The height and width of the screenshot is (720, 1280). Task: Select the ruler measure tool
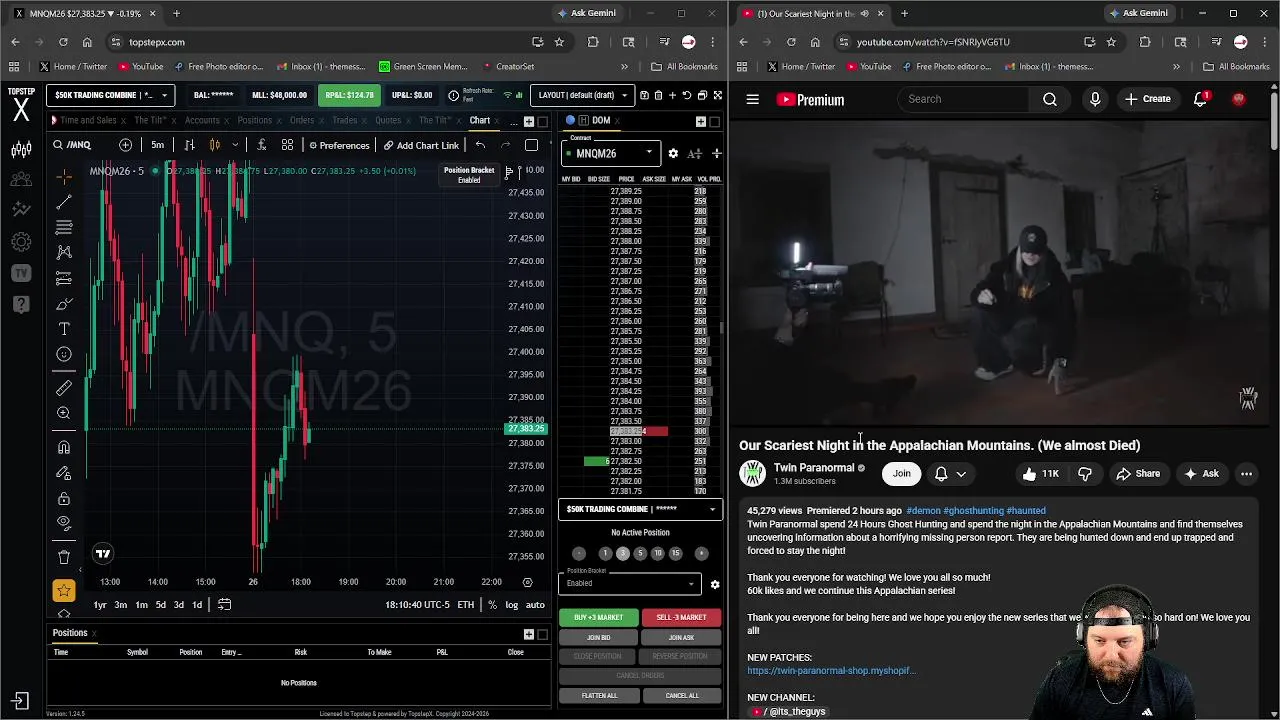[64, 388]
